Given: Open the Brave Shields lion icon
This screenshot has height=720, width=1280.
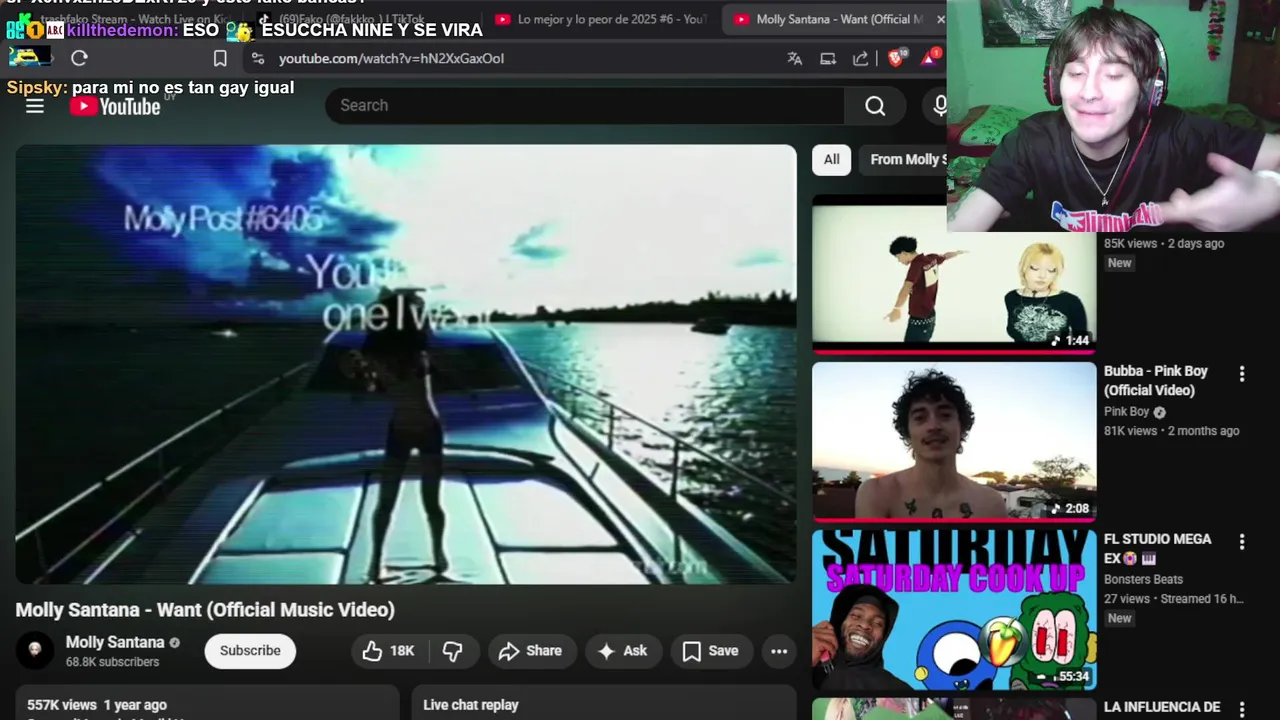Looking at the screenshot, I should coord(896,58).
